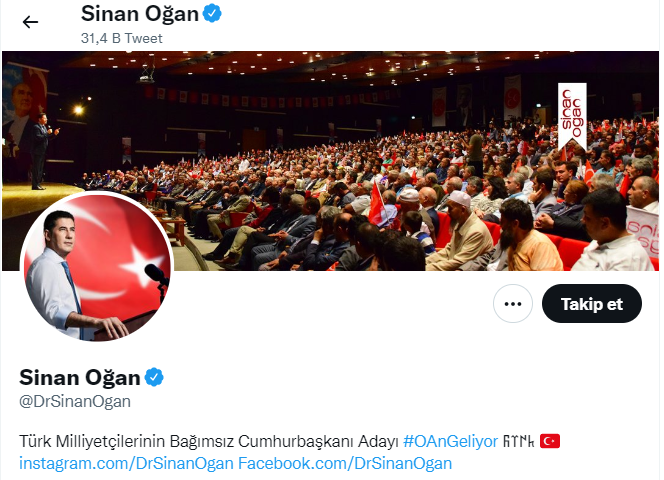The image size is (664, 480).
Task: Click the 31,4 B Tweet count text
Action: tap(122, 39)
